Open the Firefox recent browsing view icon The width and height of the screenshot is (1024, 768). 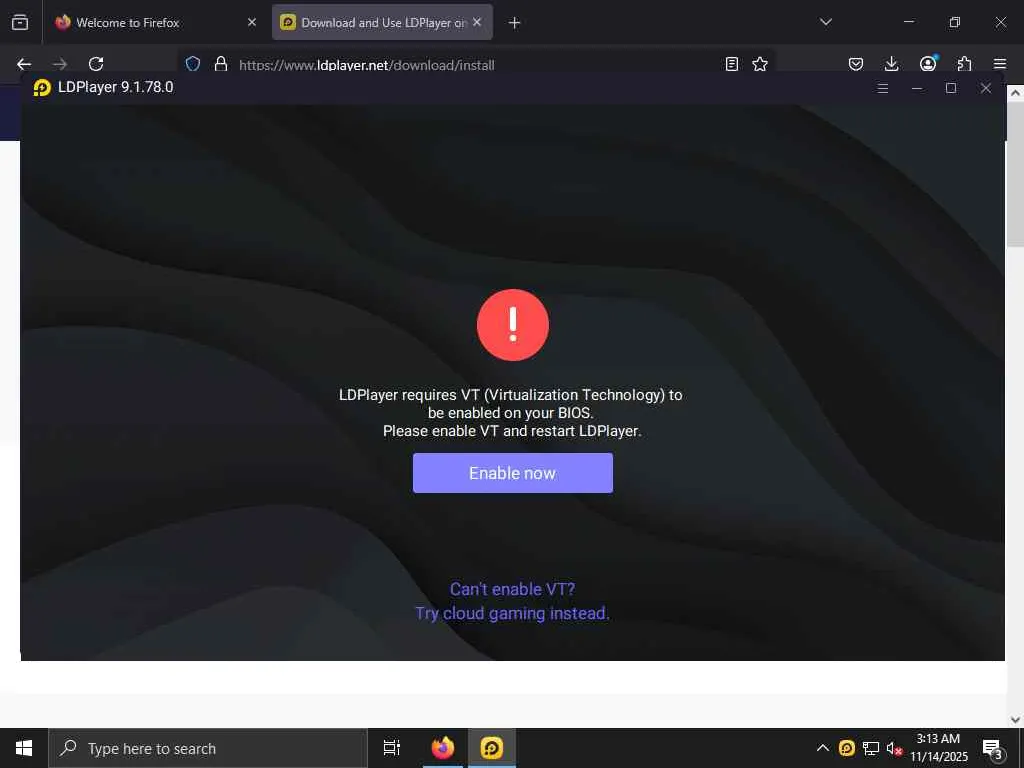point(20,22)
